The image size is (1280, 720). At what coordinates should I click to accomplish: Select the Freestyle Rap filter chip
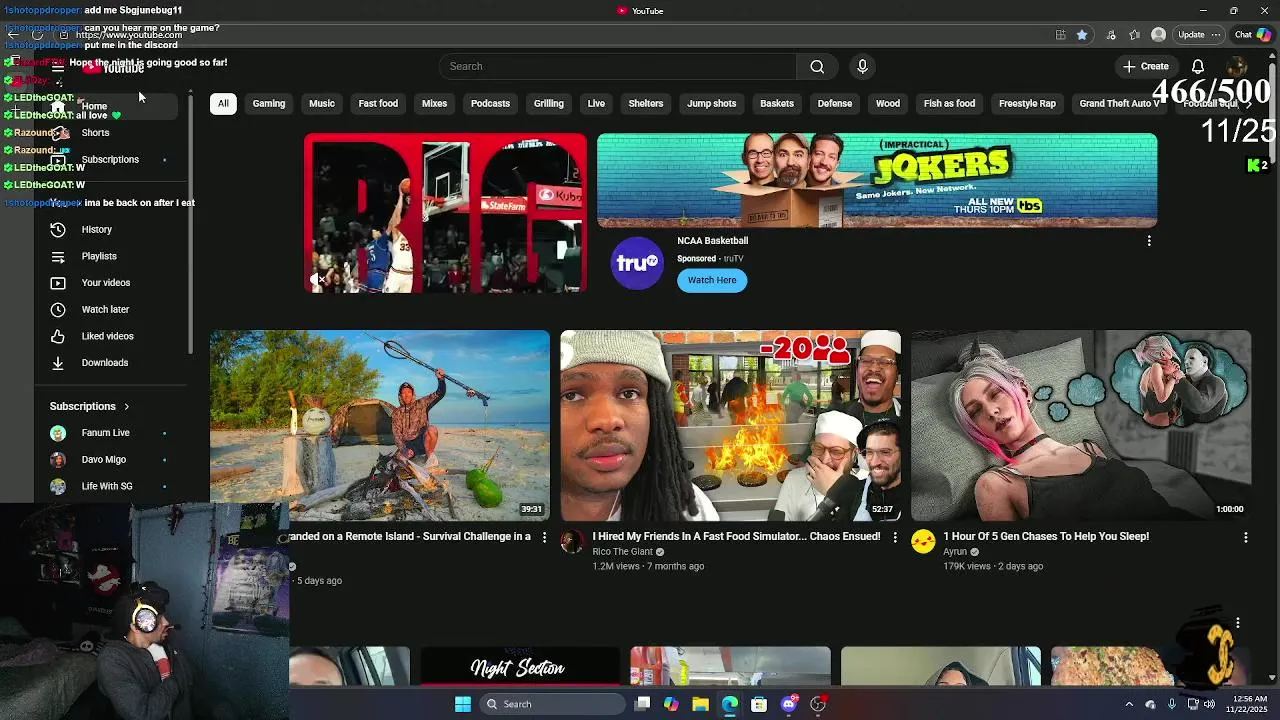tap(1027, 103)
